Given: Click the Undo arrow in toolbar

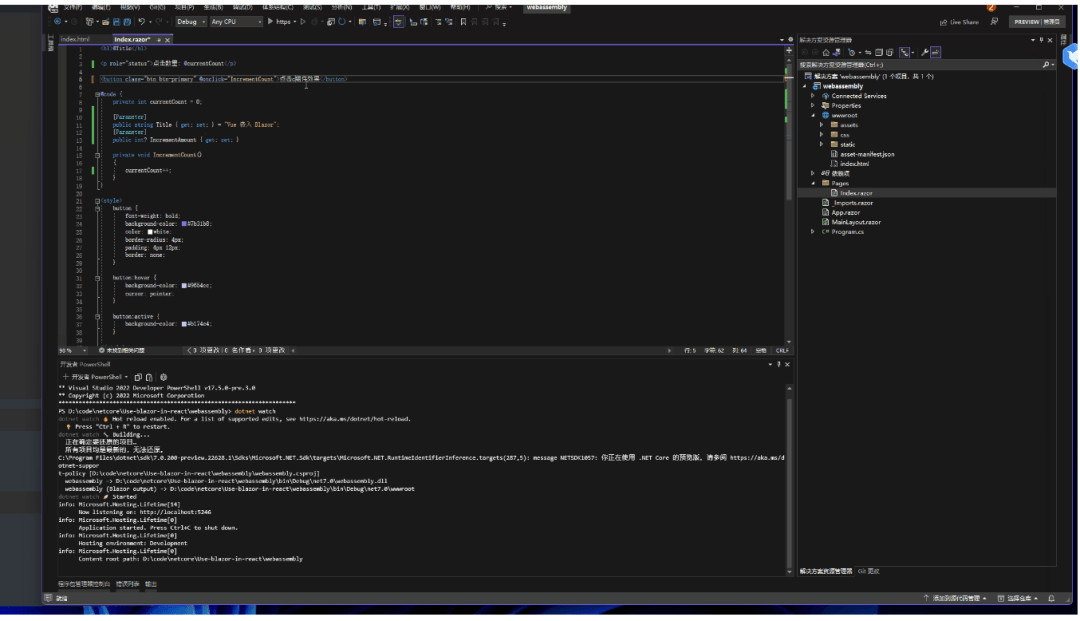Looking at the screenshot, I should [x=143, y=21].
